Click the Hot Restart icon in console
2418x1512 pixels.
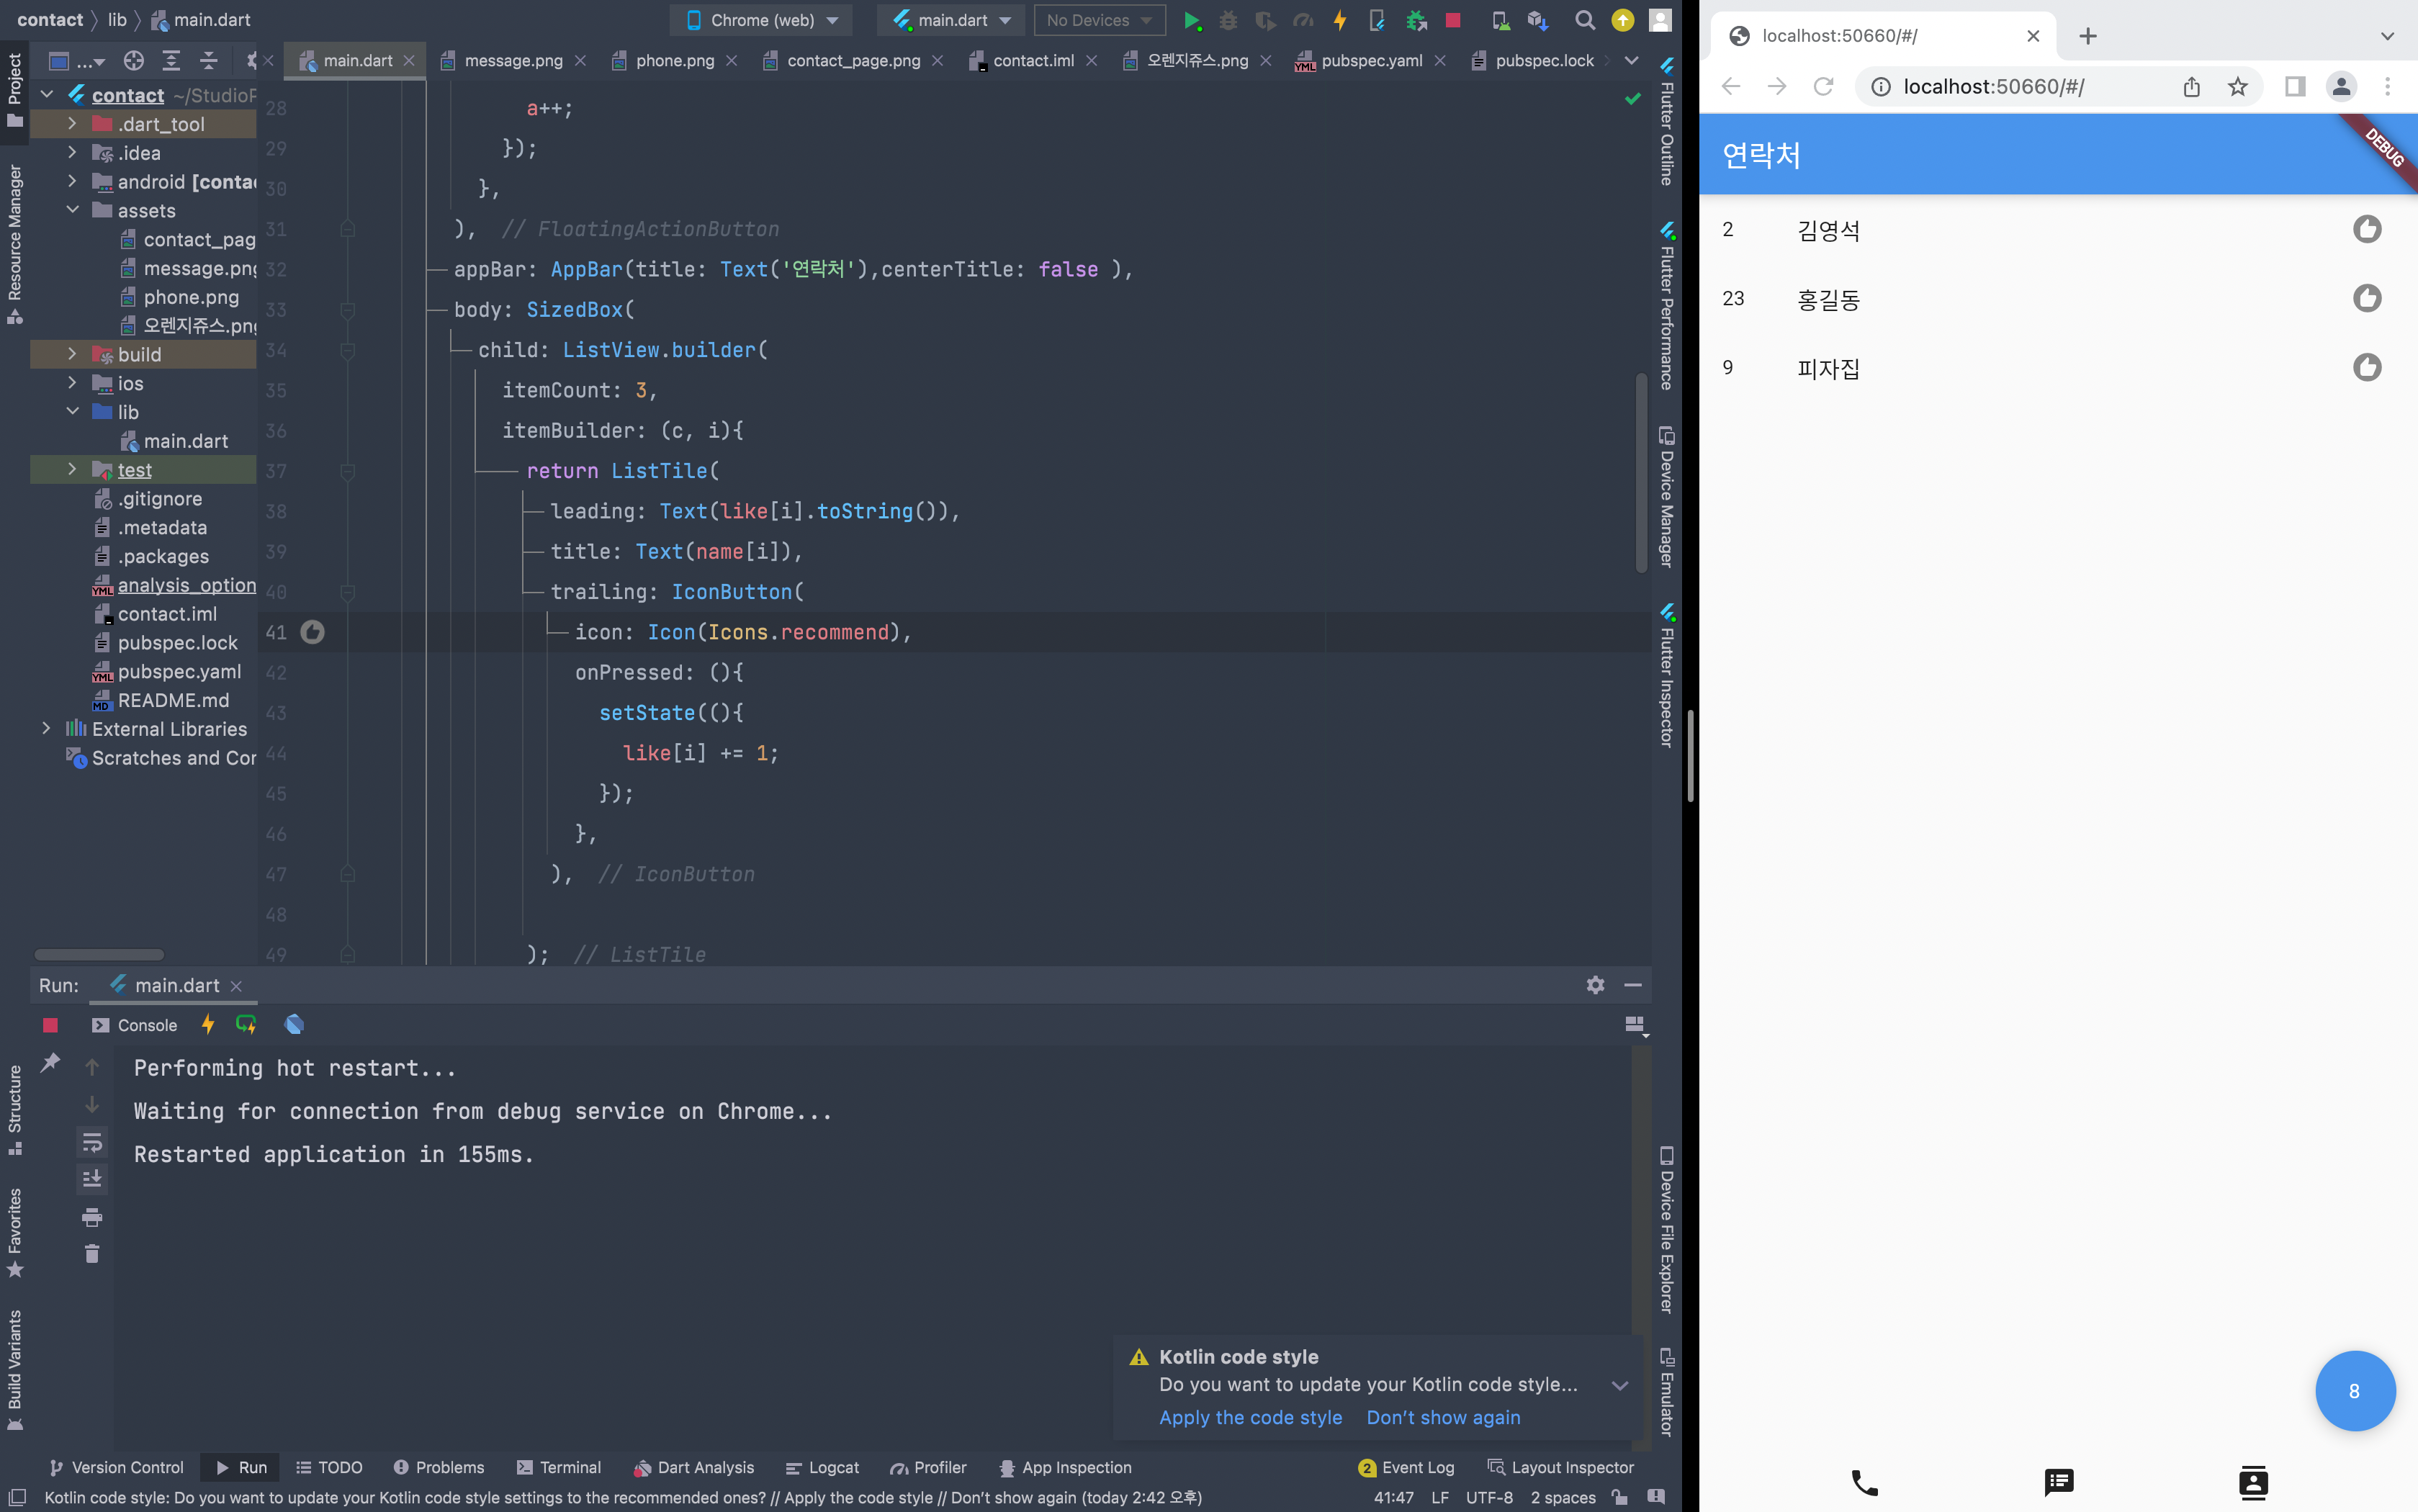246,1024
